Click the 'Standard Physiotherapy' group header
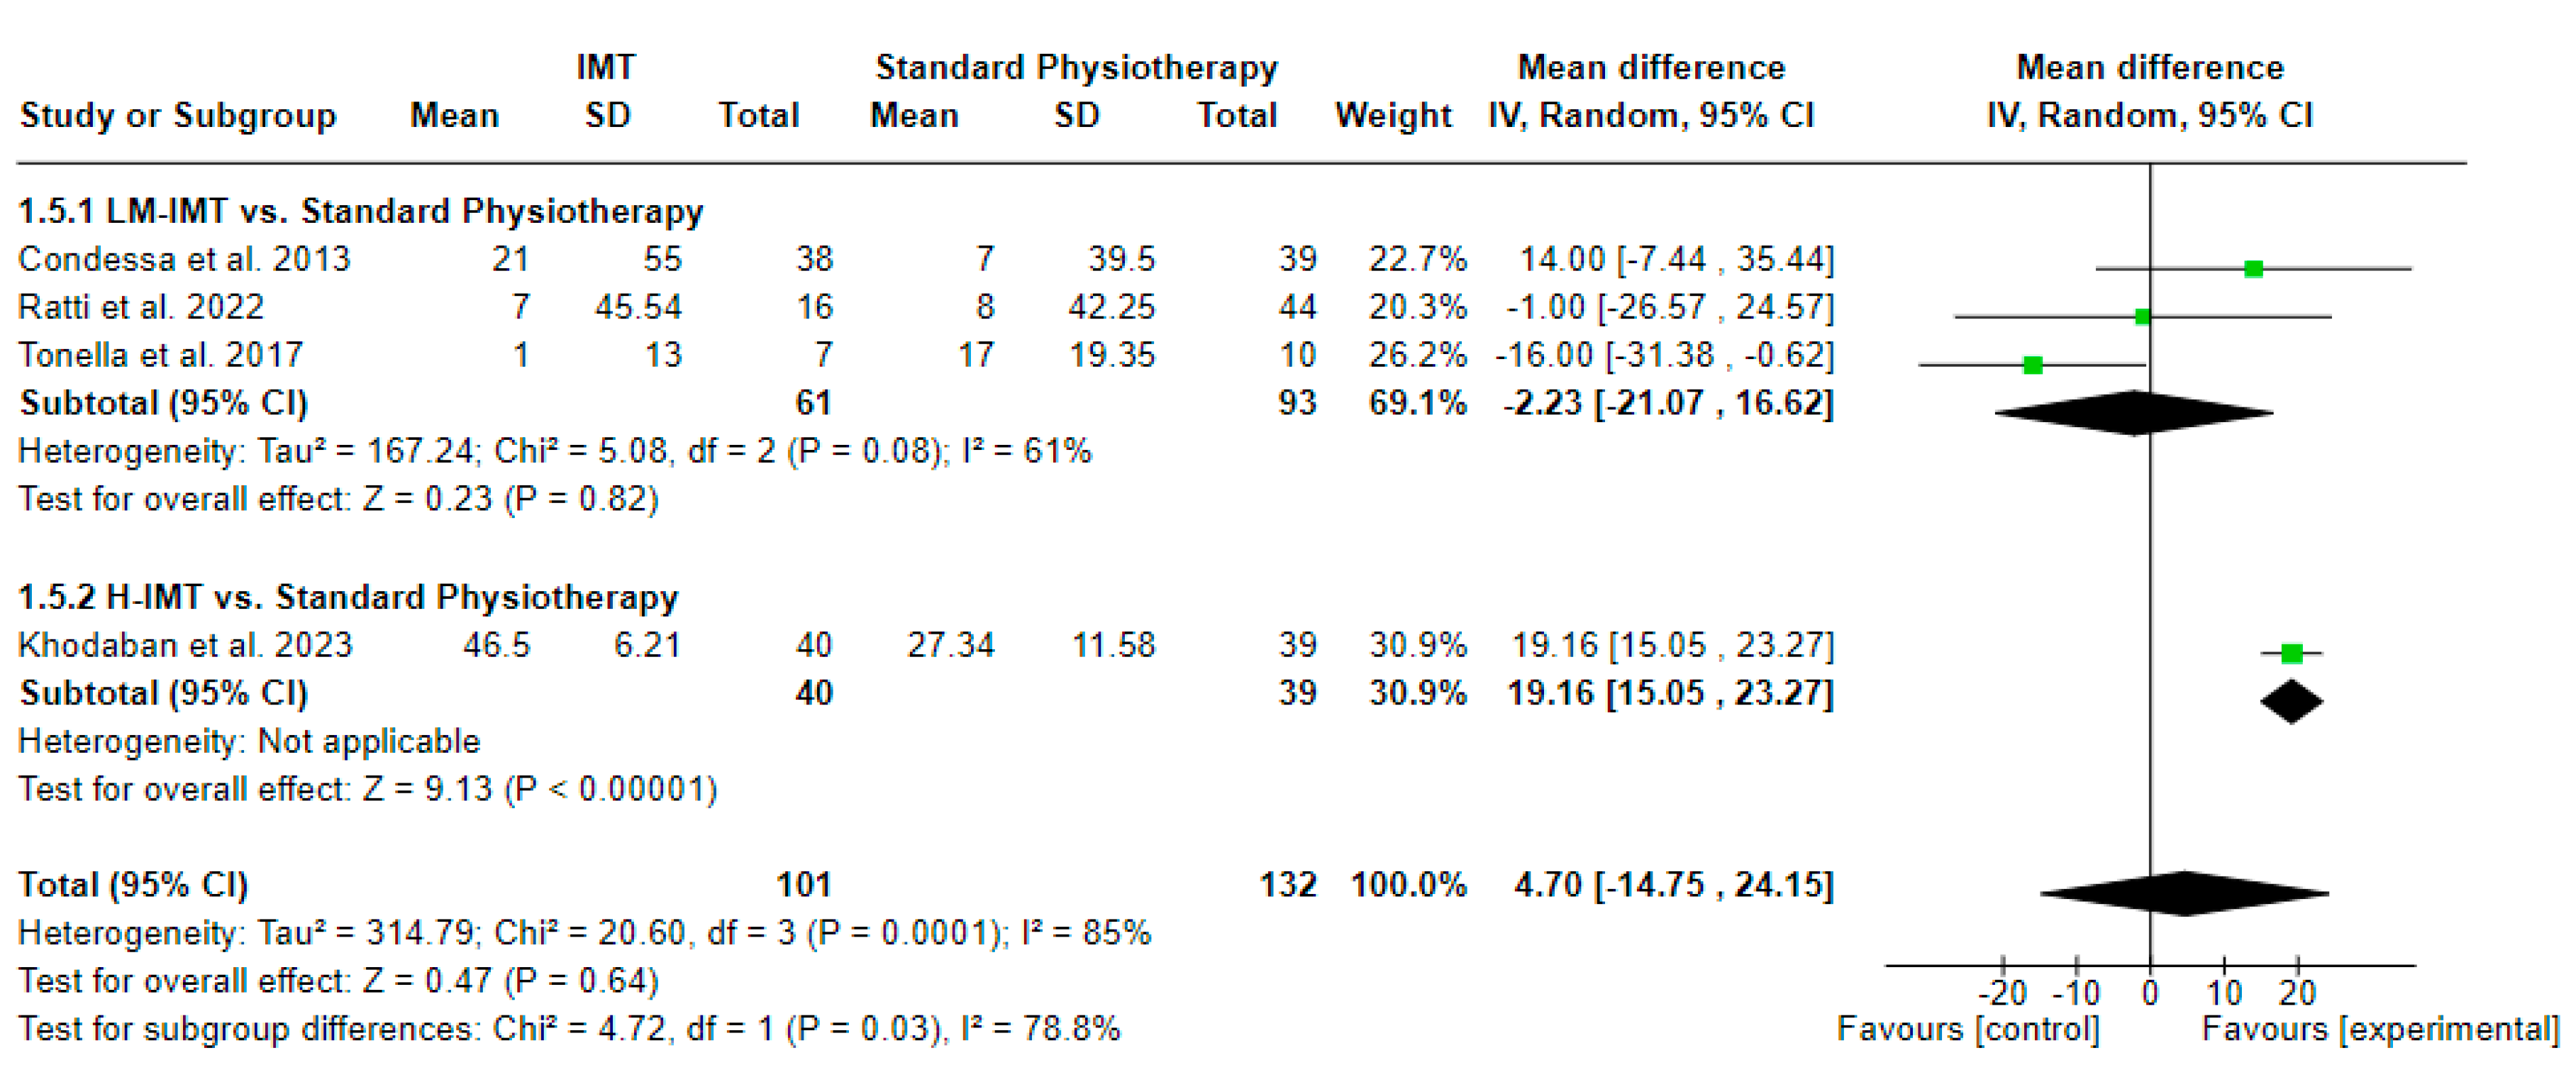 (1076, 67)
